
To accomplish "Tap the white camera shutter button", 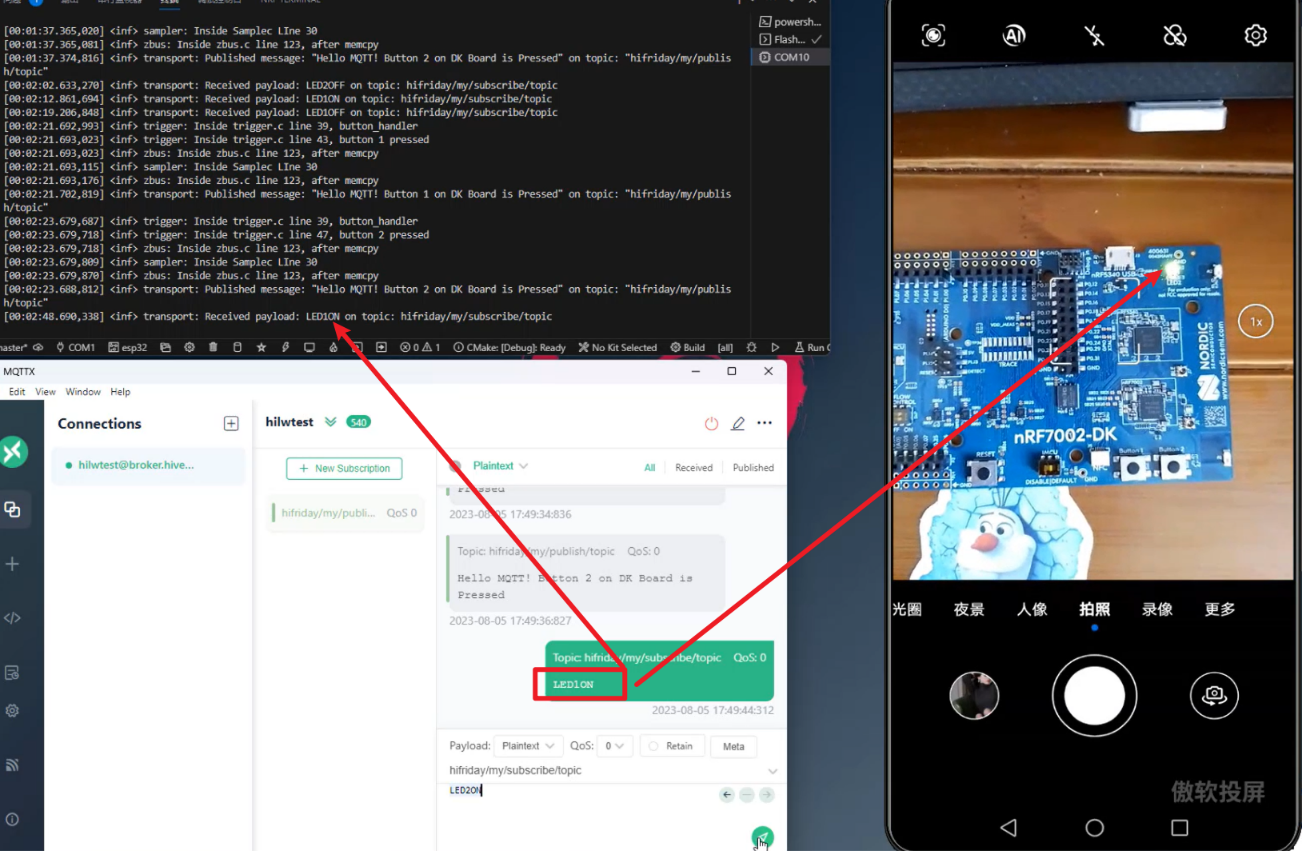I will 1095,695.
